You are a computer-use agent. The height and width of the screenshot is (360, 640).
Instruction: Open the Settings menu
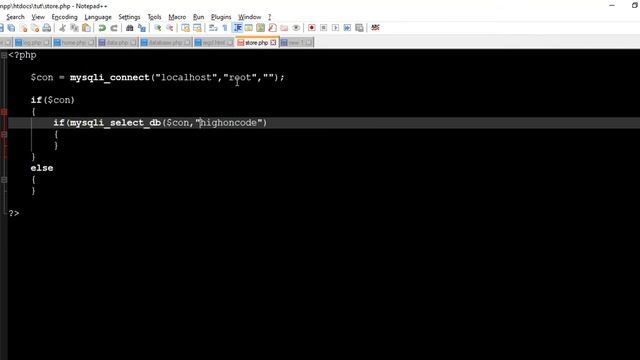129,17
